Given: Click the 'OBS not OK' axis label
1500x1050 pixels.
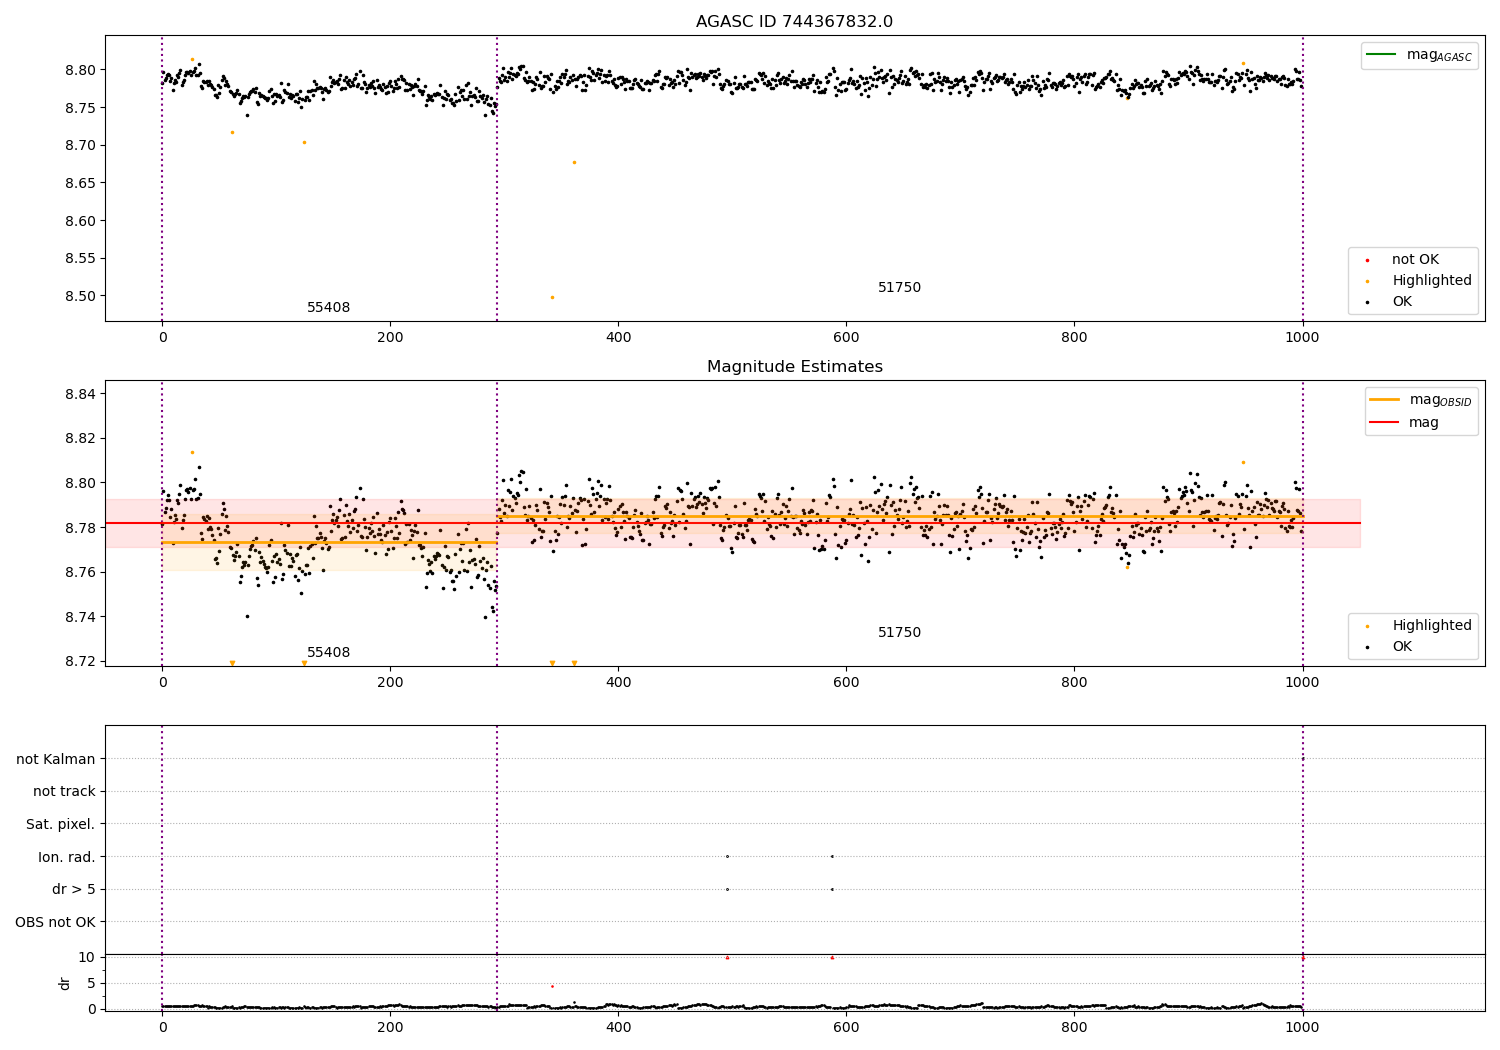Looking at the screenshot, I should point(55,922).
